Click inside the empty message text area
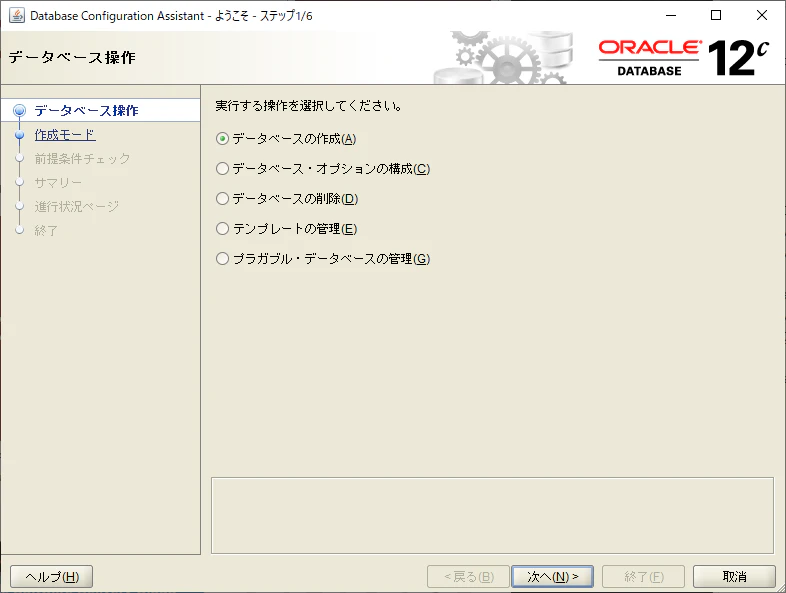Viewport: 786px width, 593px height. click(x=492, y=515)
